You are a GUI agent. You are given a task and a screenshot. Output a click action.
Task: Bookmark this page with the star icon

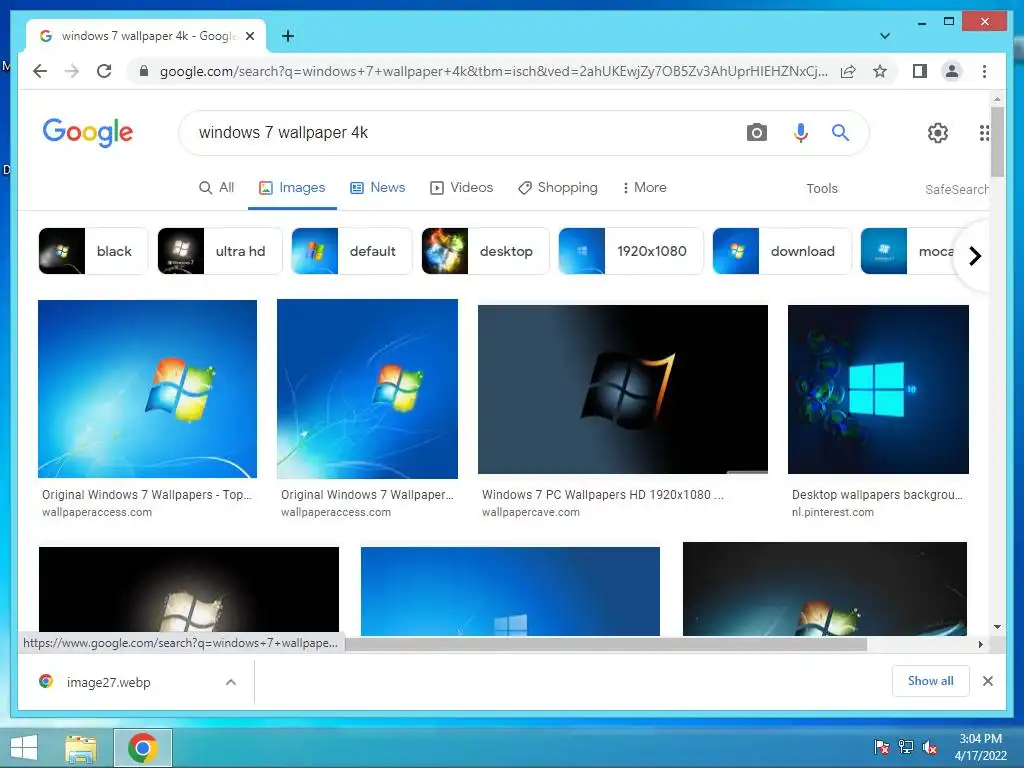click(880, 71)
